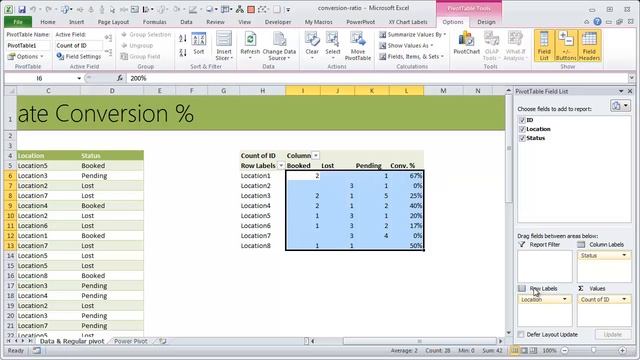Click Sort A to Z icon
The image size is (640, 360).
click(182, 39)
